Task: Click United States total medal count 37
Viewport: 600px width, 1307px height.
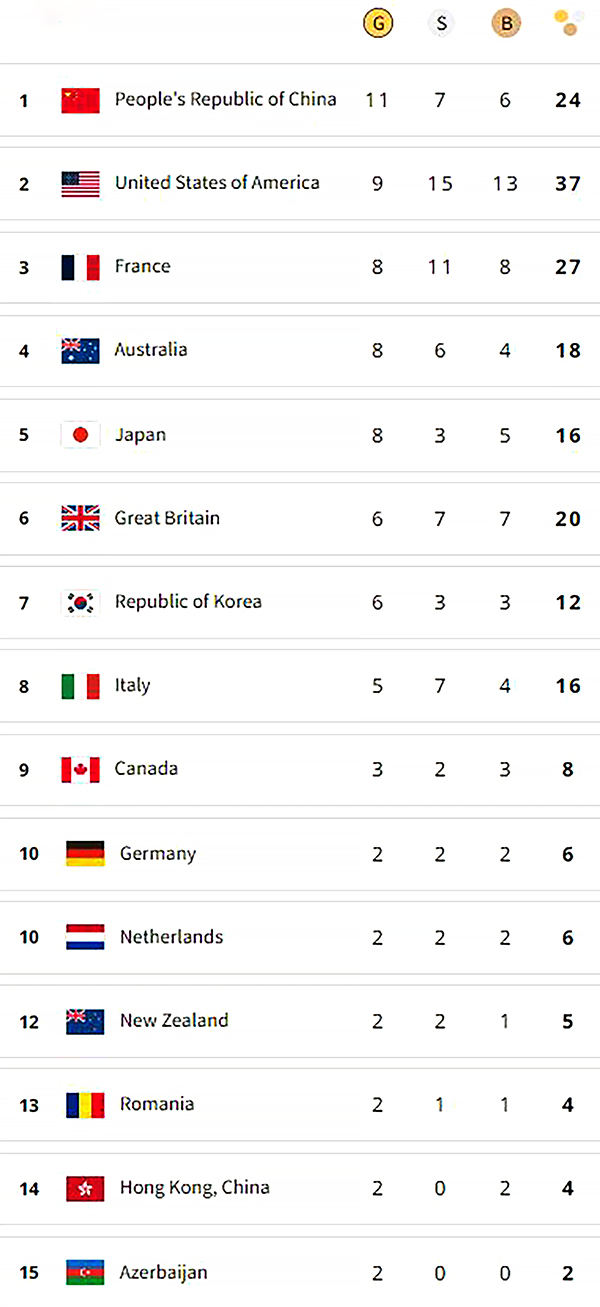Action: coord(568,185)
